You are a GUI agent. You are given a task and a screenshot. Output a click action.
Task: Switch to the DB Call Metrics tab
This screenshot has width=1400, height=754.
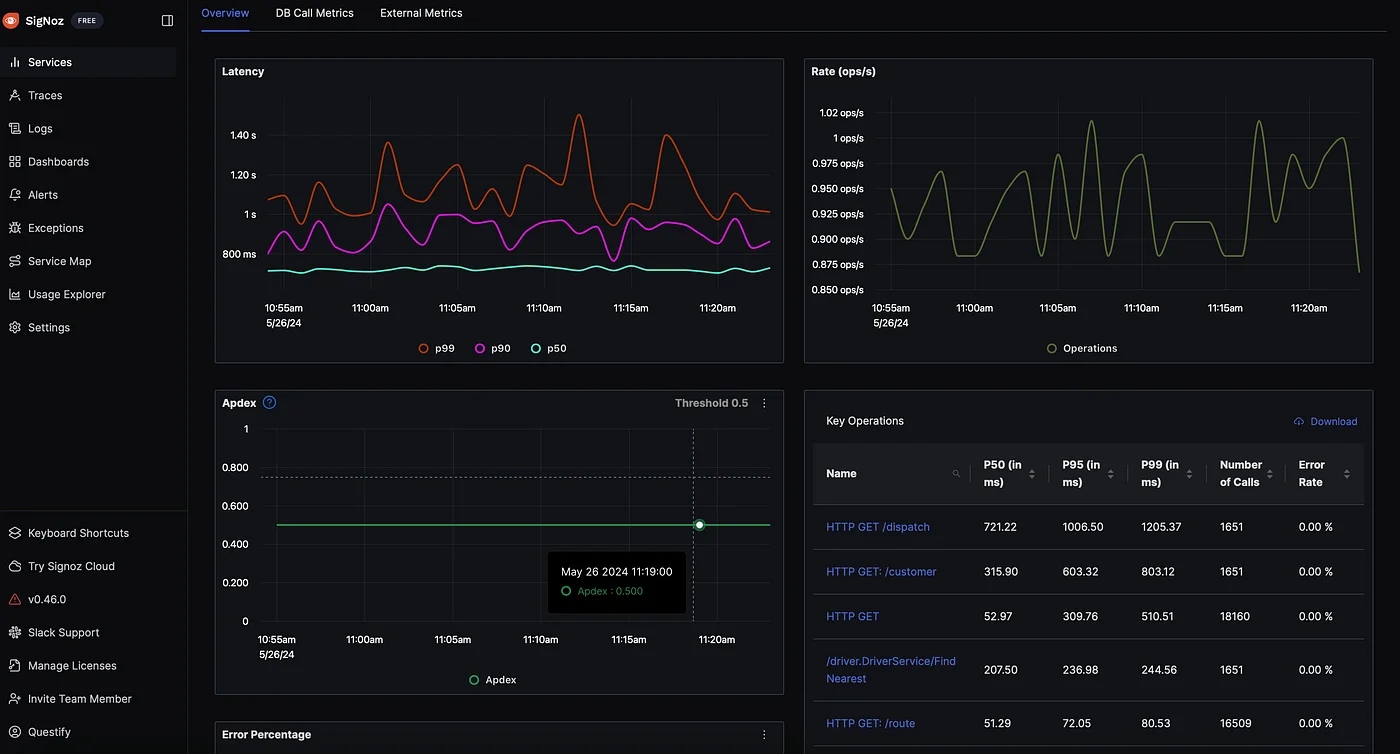[314, 13]
